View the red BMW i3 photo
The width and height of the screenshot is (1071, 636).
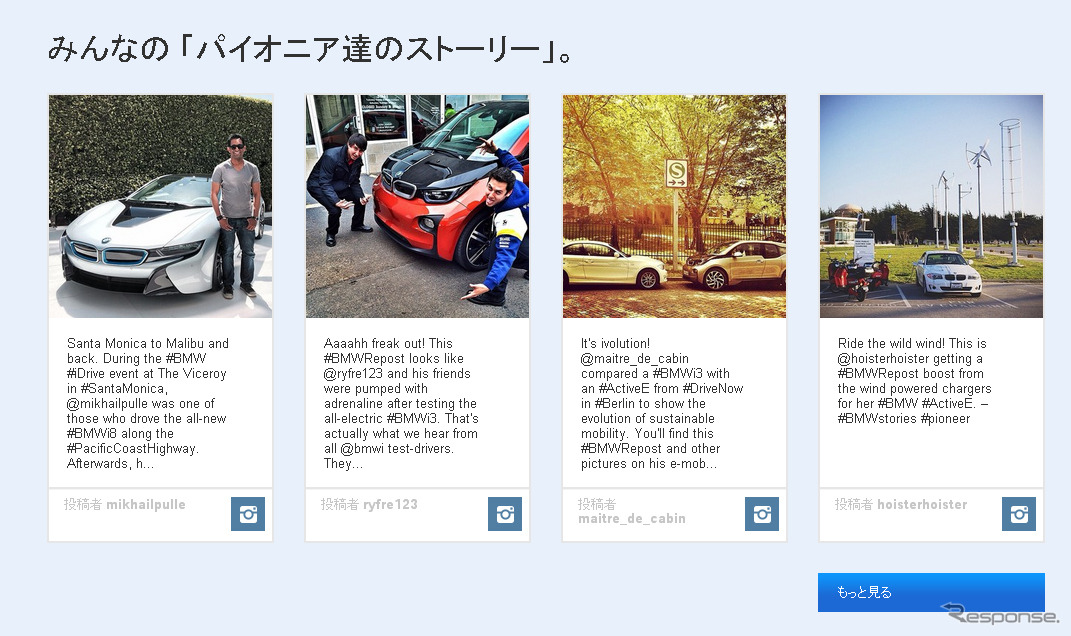click(x=417, y=206)
